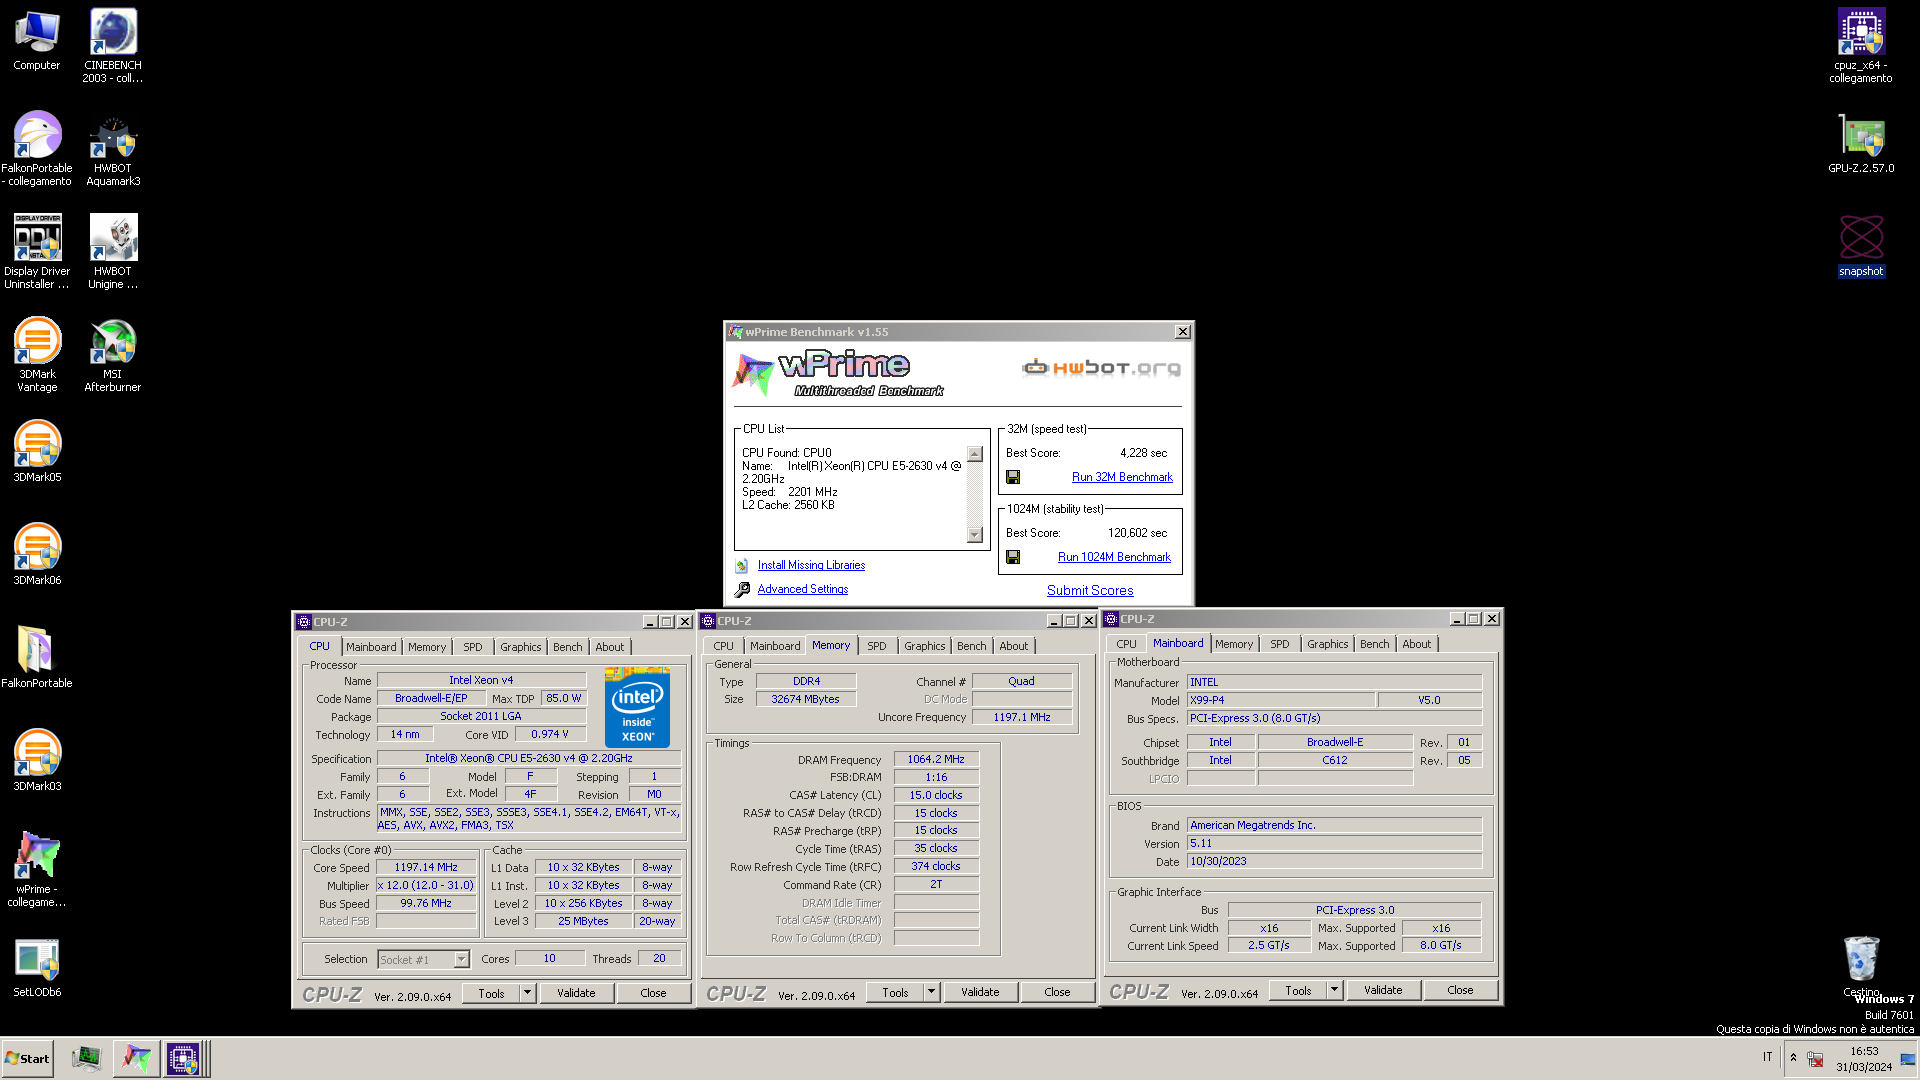Click the CPU List scrollbar down arrow
Viewport: 1920px width, 1080px height.
[x=975, y=536]
